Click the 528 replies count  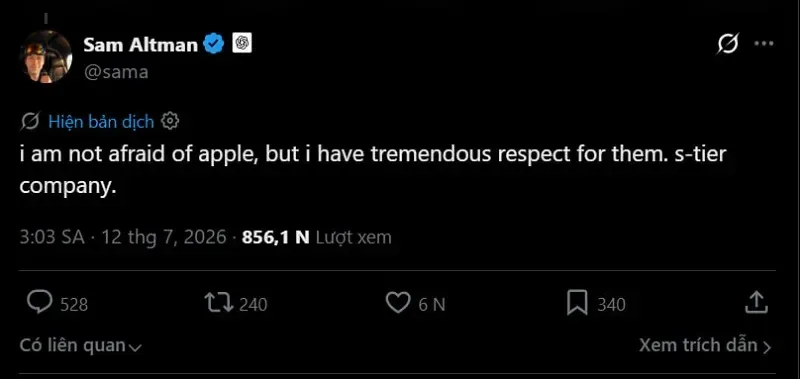point(74,305)
